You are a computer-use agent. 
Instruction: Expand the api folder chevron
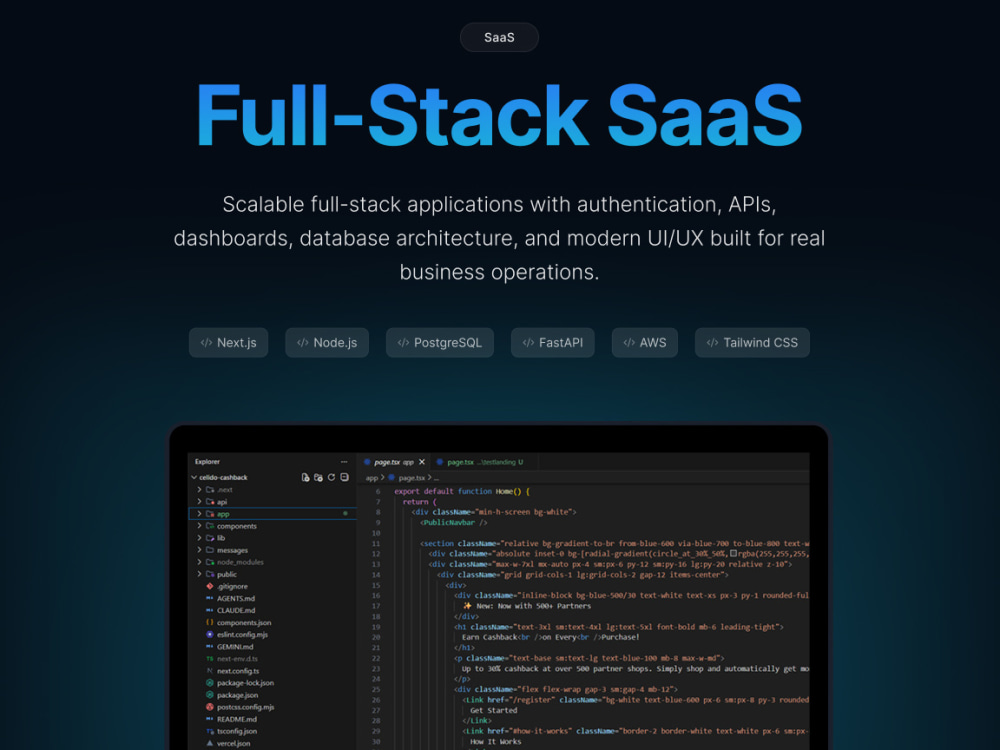point(199,502)
